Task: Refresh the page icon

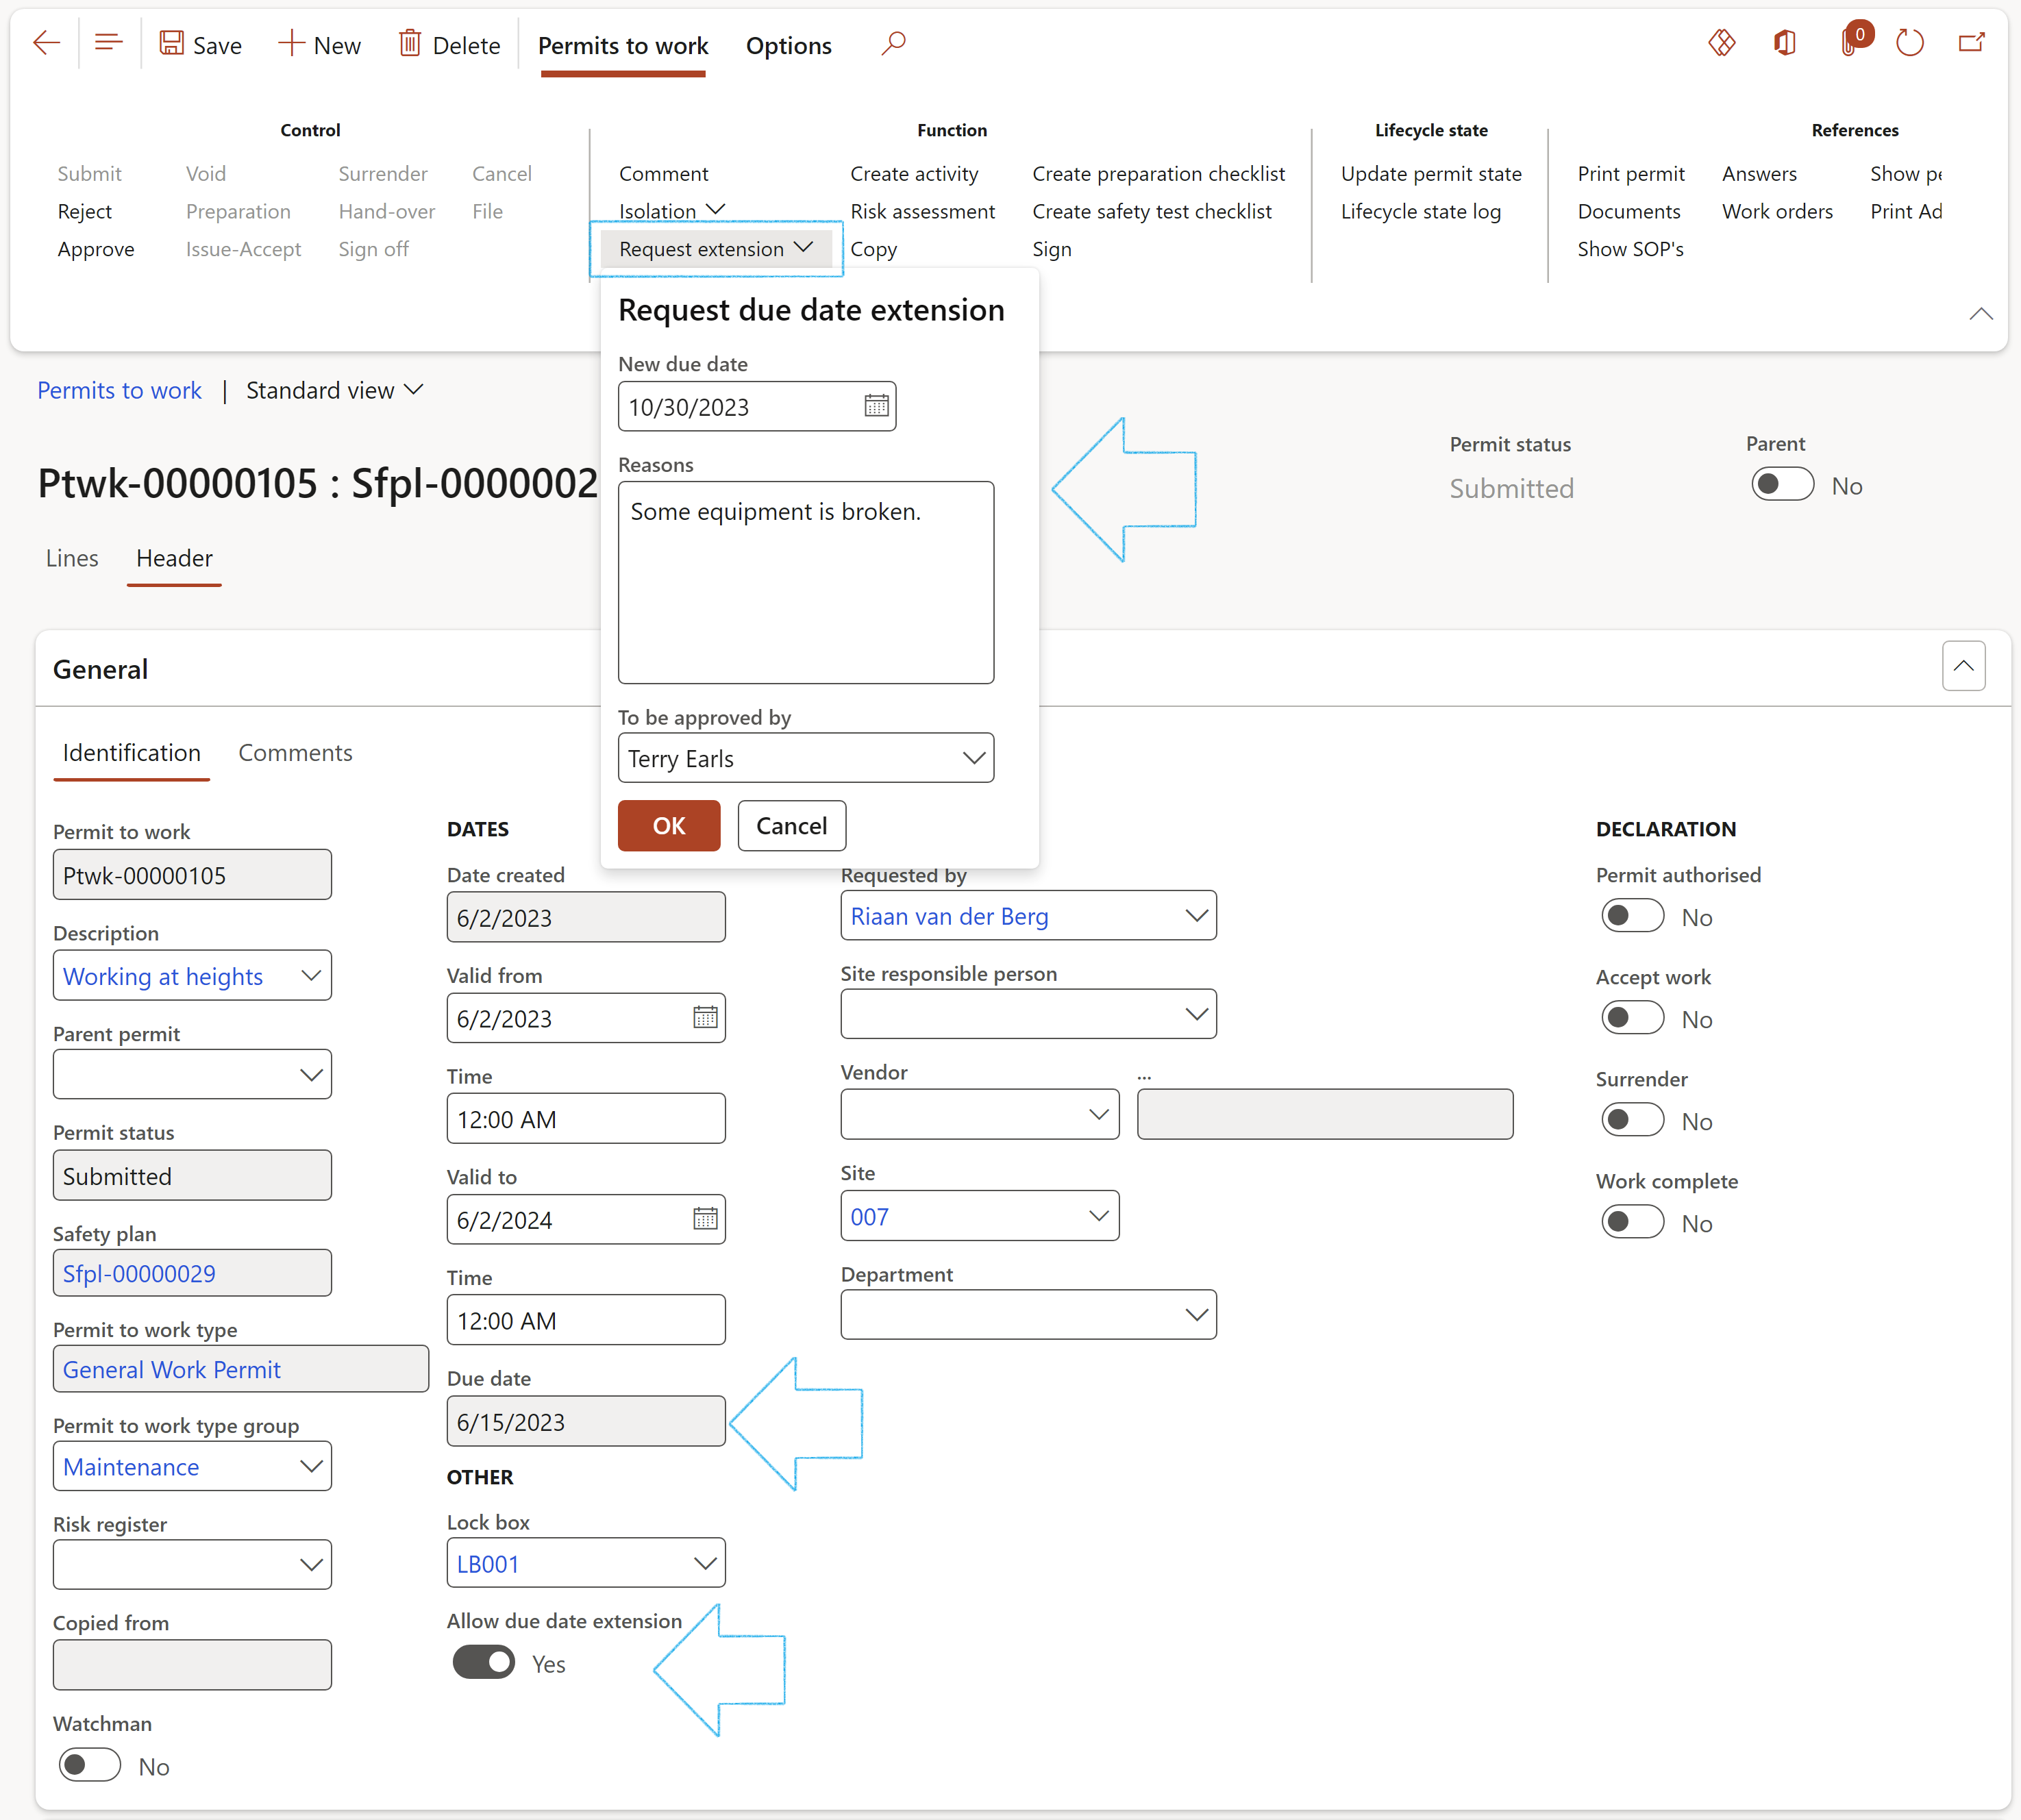Action: coord(1910,44)
